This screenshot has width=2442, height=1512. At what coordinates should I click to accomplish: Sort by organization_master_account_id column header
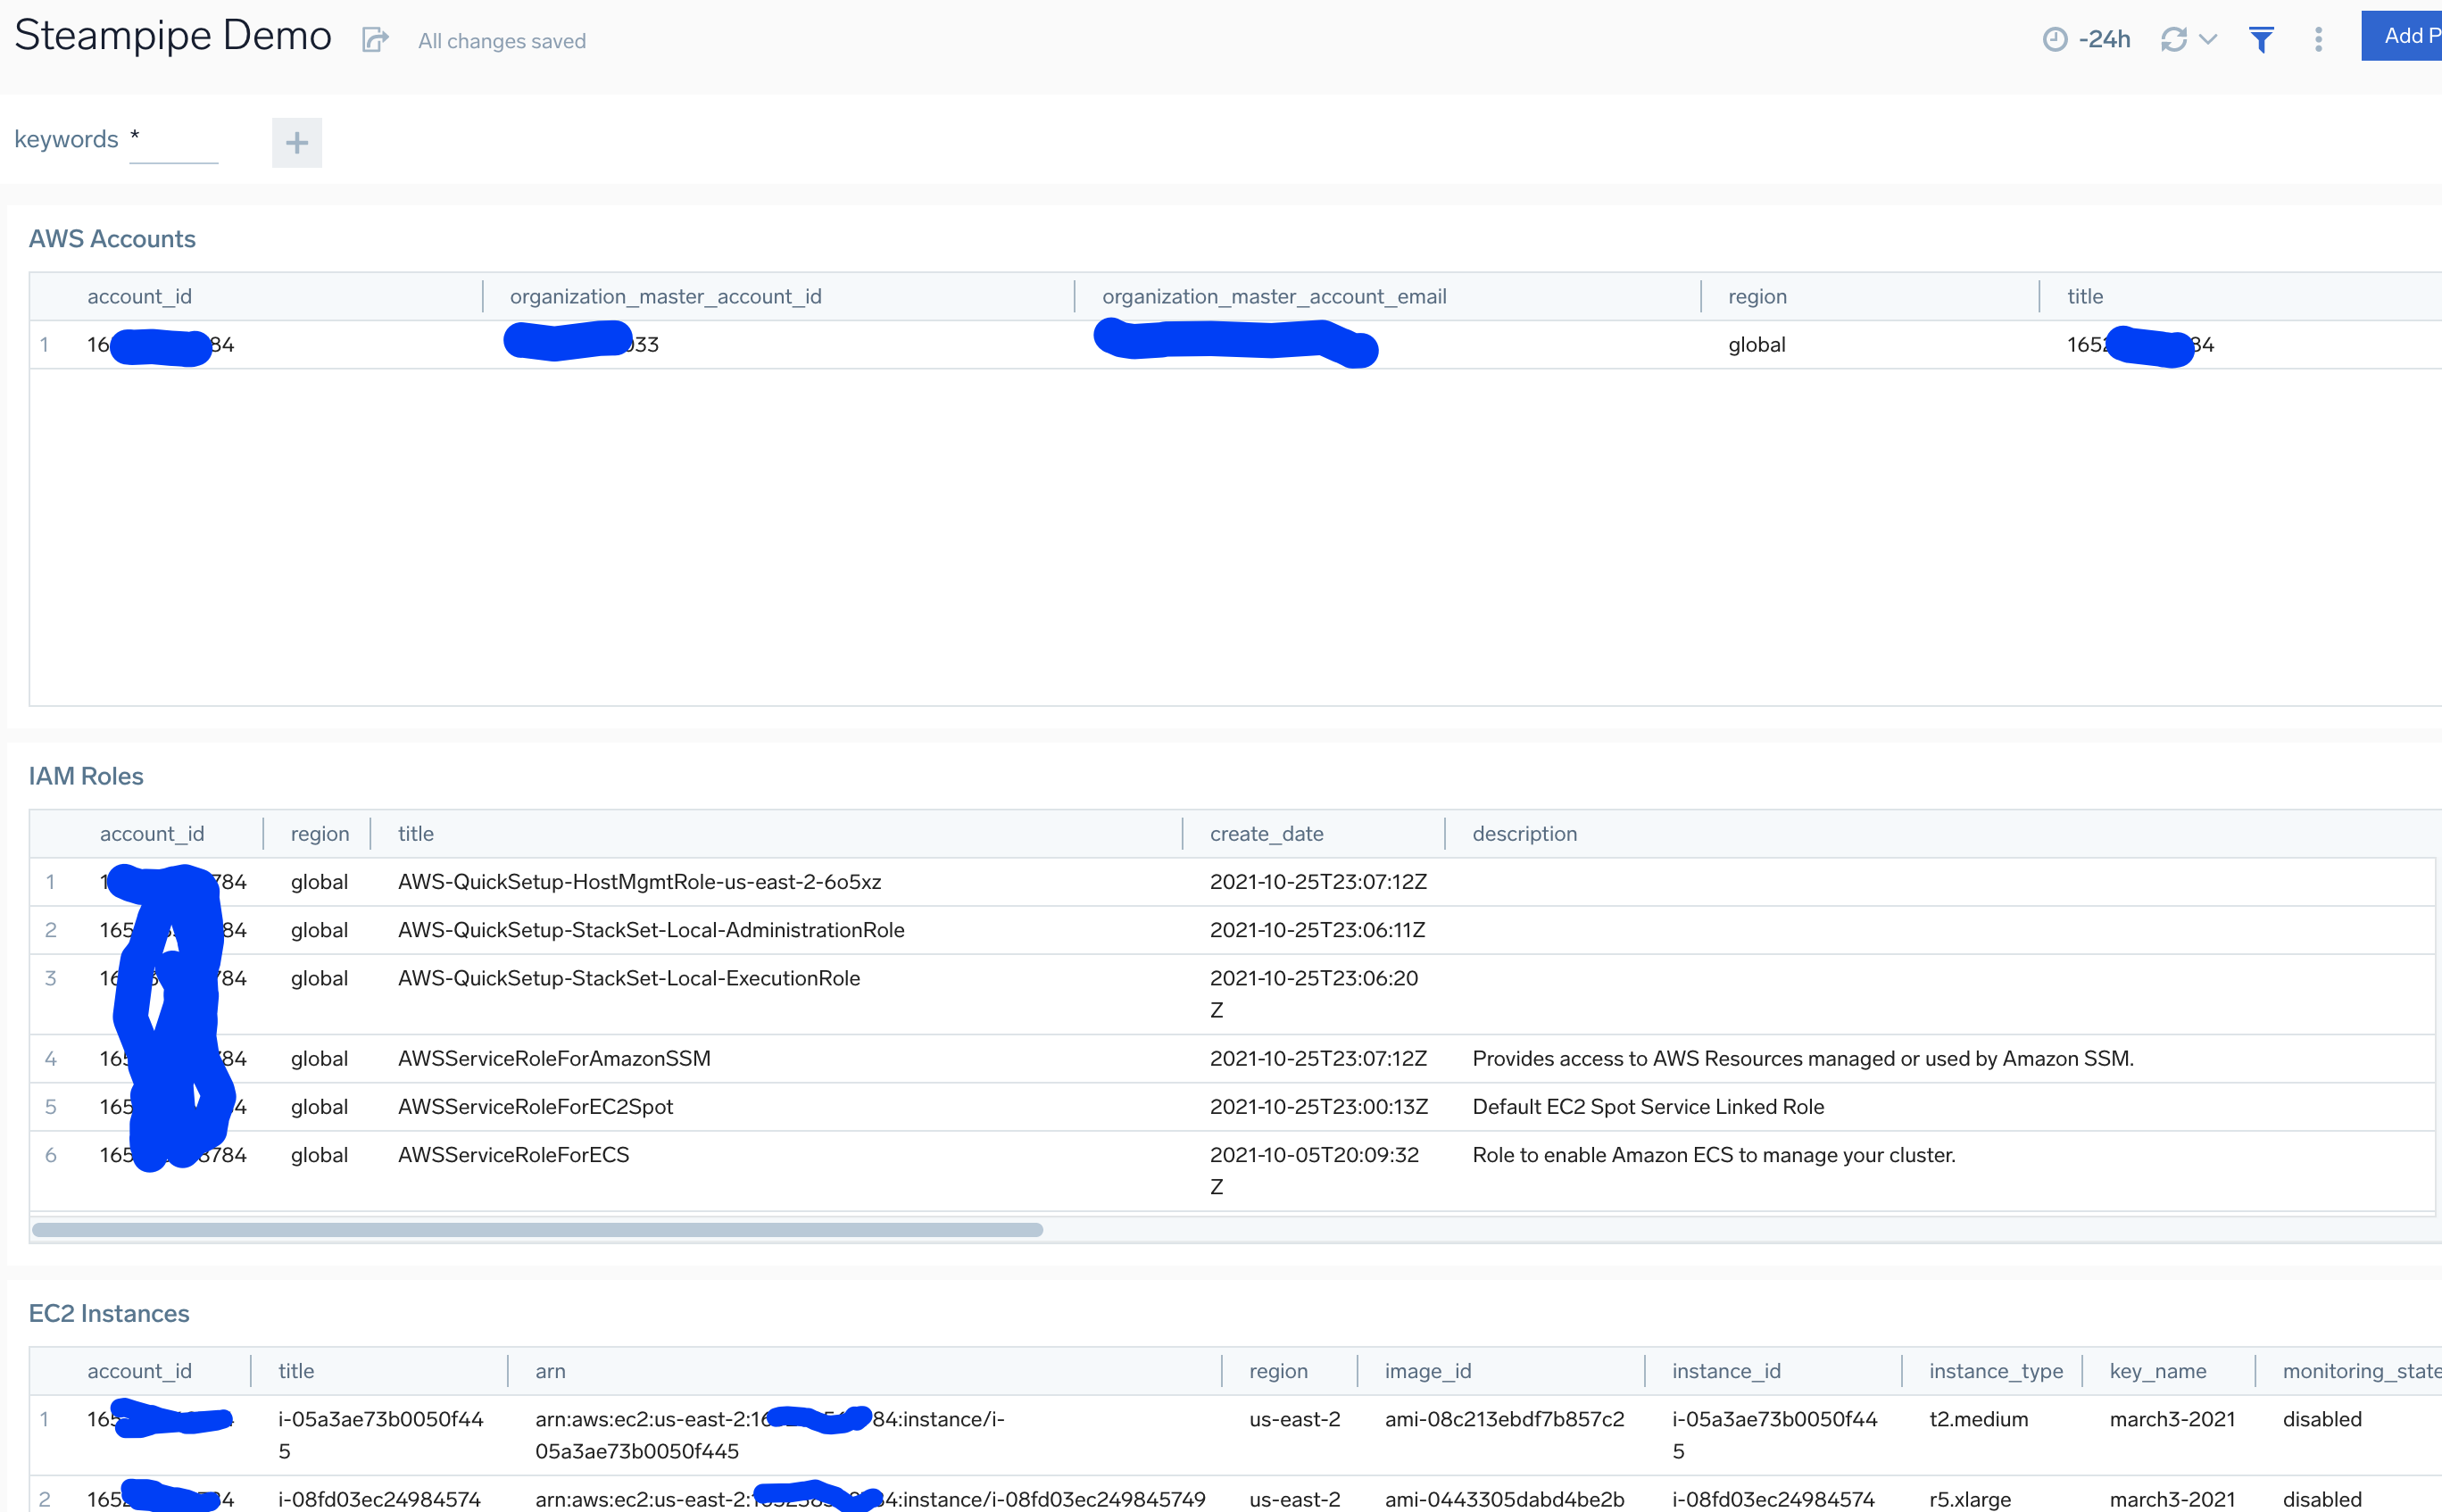pos(665,296)
